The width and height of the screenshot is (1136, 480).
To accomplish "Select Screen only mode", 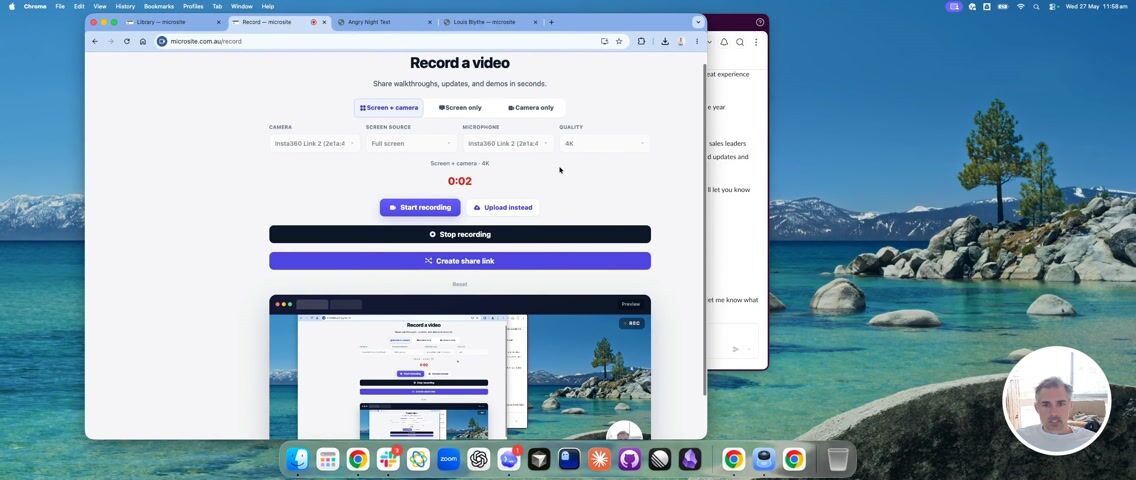I will pos(460,108).
